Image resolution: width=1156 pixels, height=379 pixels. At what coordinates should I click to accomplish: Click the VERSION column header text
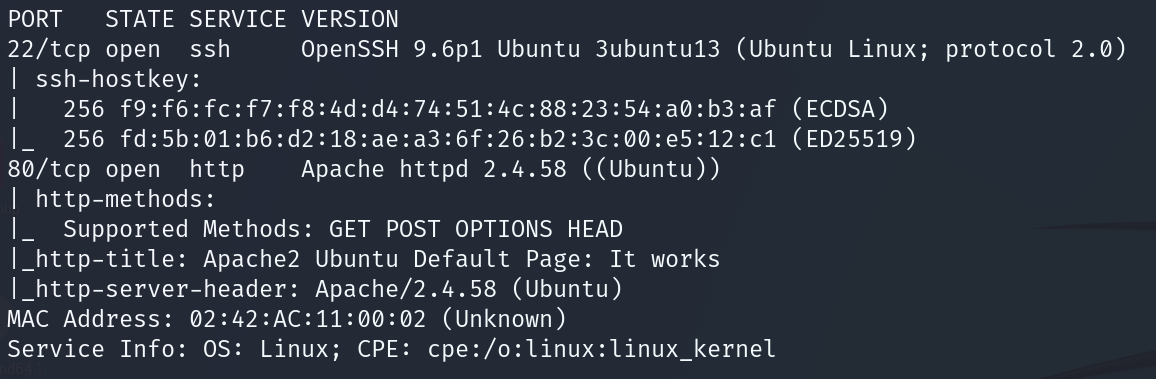pyautogui.click(x=349, y=19)
